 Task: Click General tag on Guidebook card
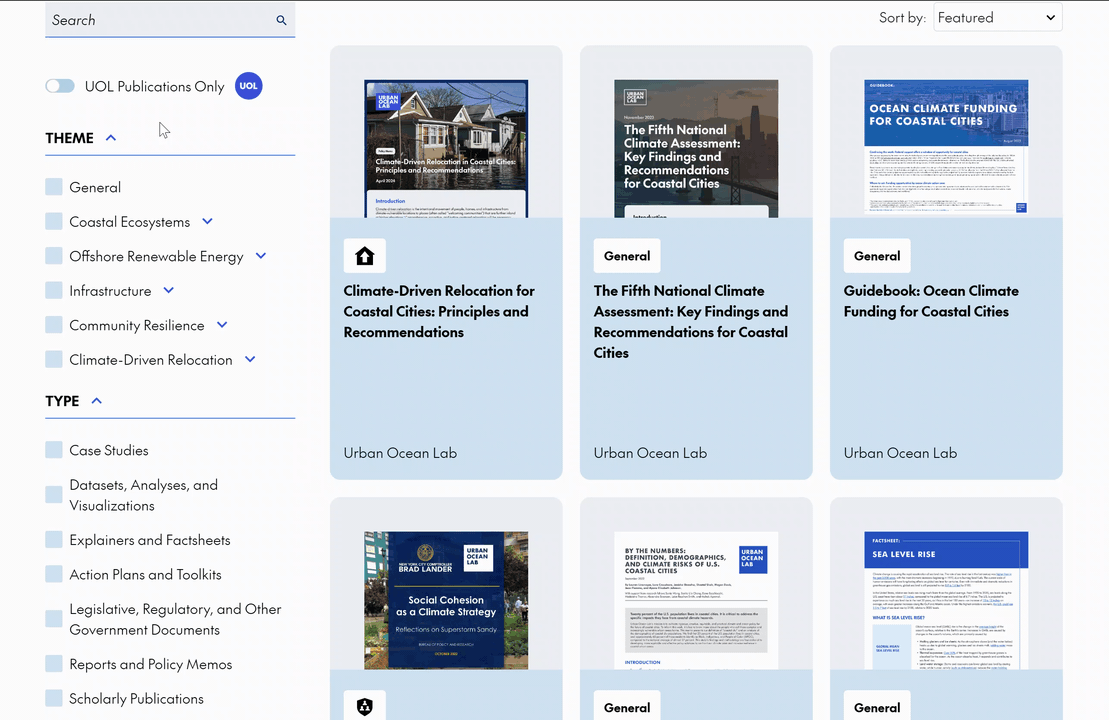tap(877, 256)
